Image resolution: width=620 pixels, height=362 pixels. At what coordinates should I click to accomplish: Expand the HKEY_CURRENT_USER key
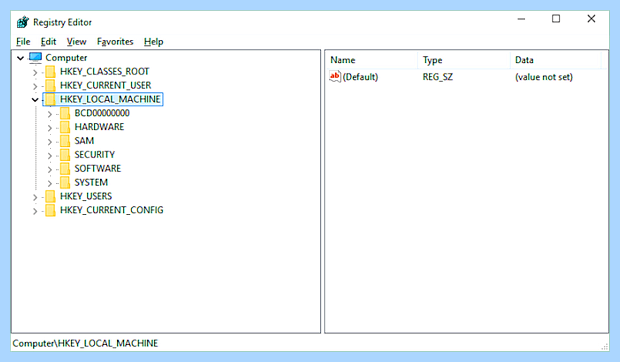click(x=35, y=86)
